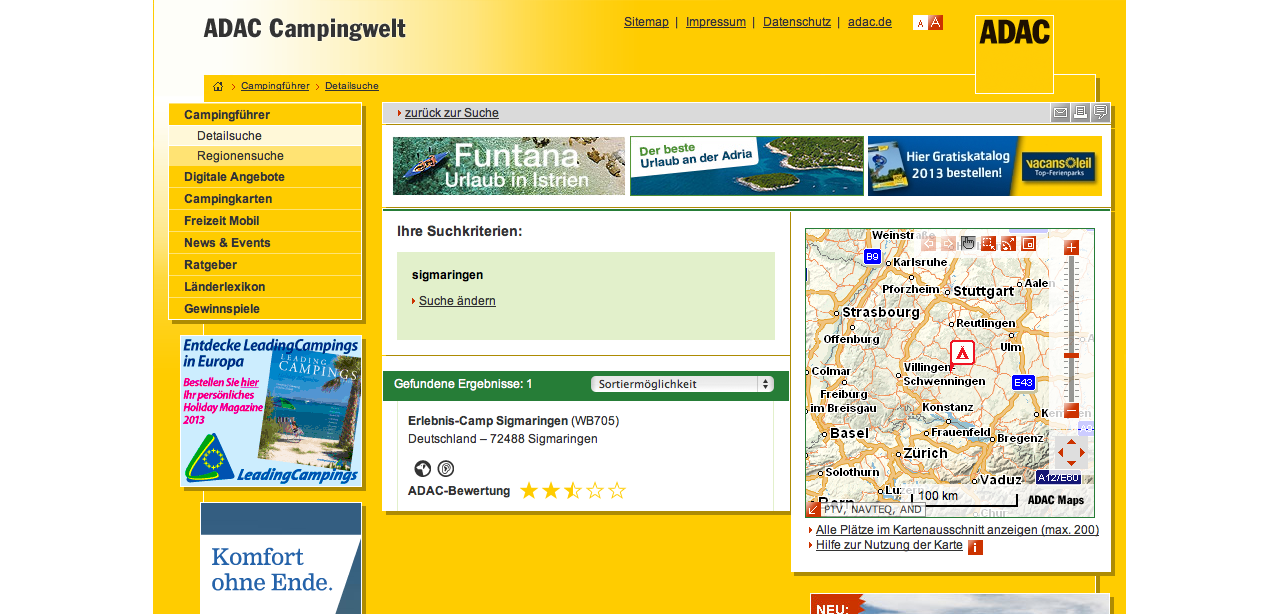This screenshot has height=614, width=1280.
Task: Click the home icon in breadcrumb
Action: point(218,87)
